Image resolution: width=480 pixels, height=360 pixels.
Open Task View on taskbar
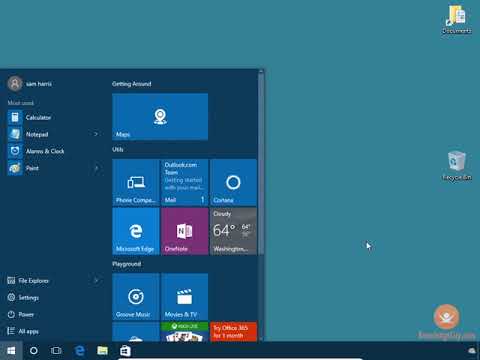pyautogui.click(x=56, y=351)
